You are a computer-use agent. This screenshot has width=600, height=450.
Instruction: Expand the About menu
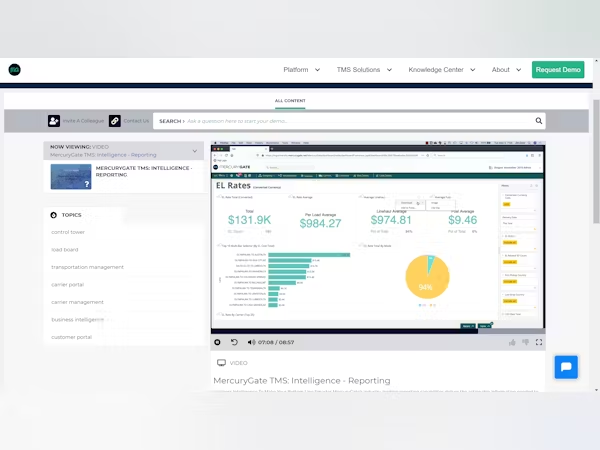(506, 70)
